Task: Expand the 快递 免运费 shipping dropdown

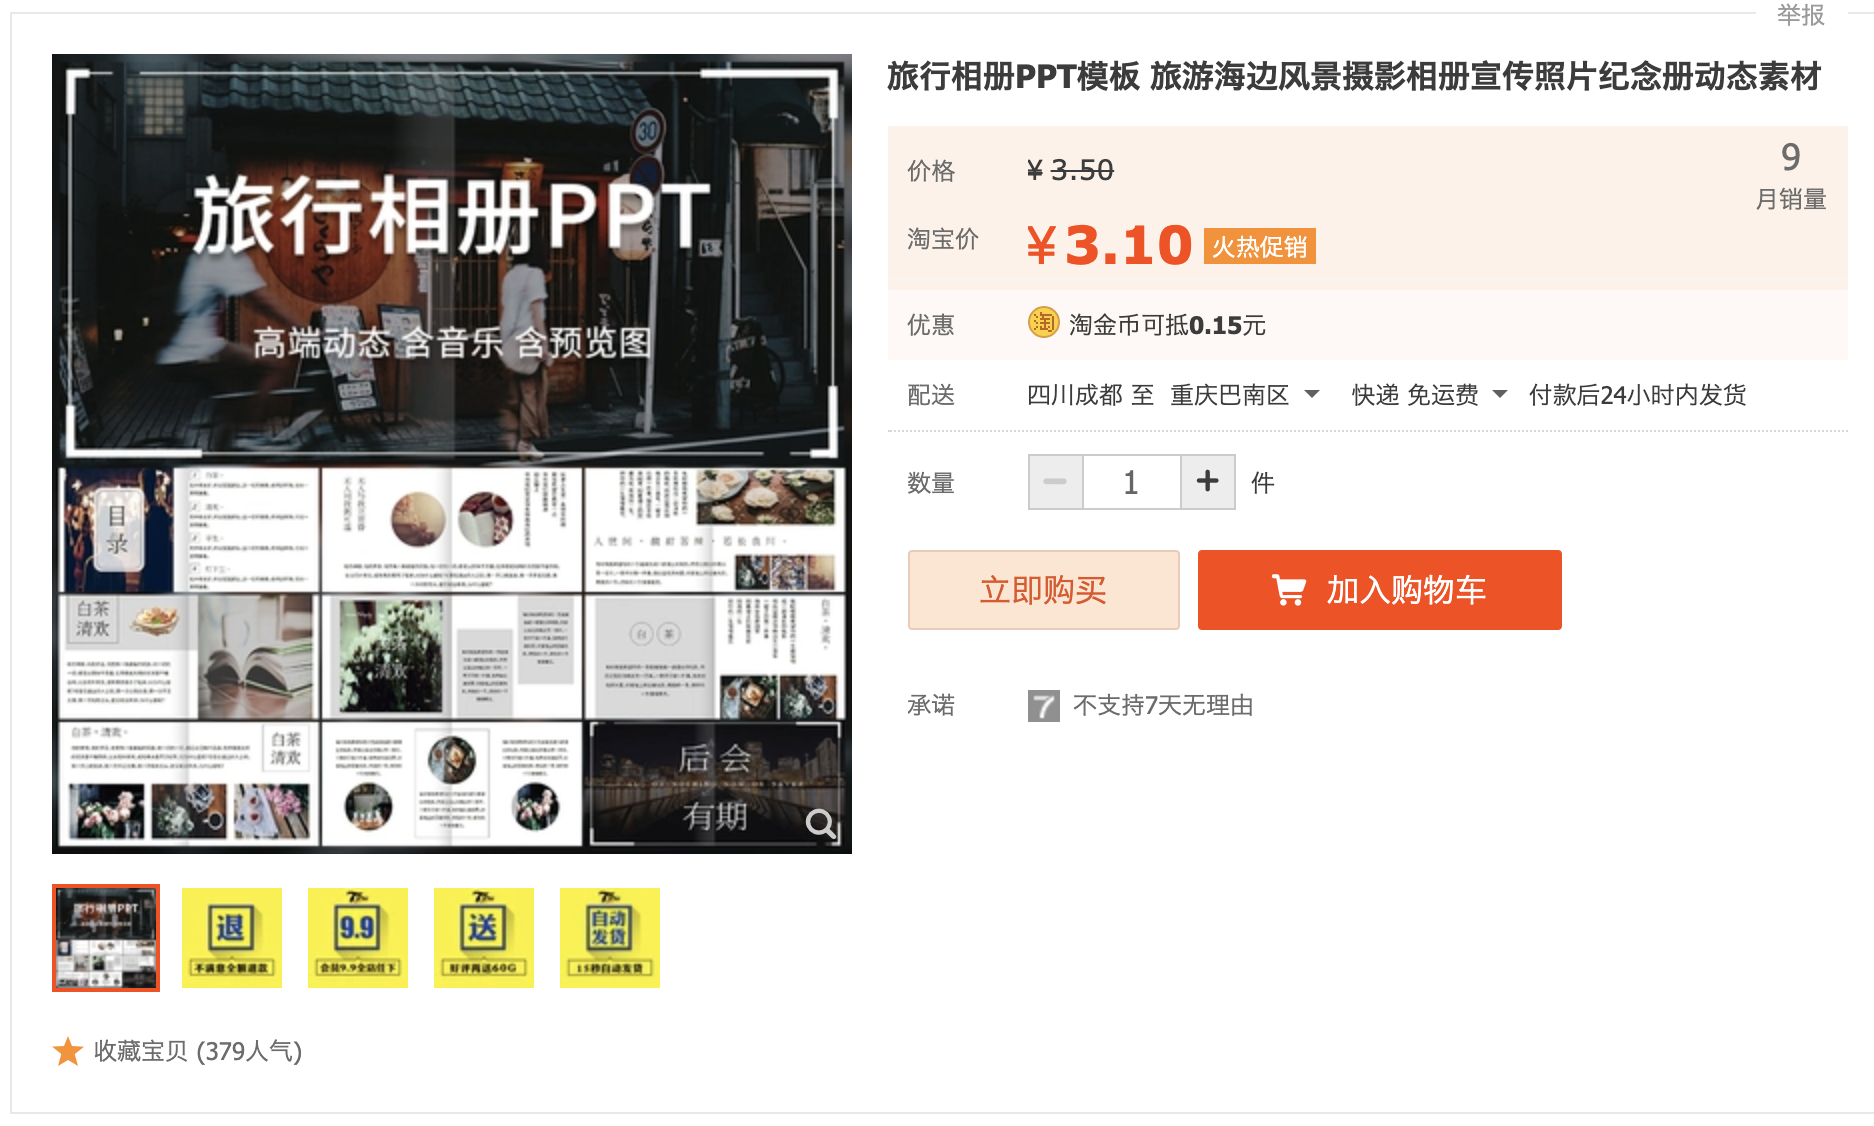Action: (1428, 395)
